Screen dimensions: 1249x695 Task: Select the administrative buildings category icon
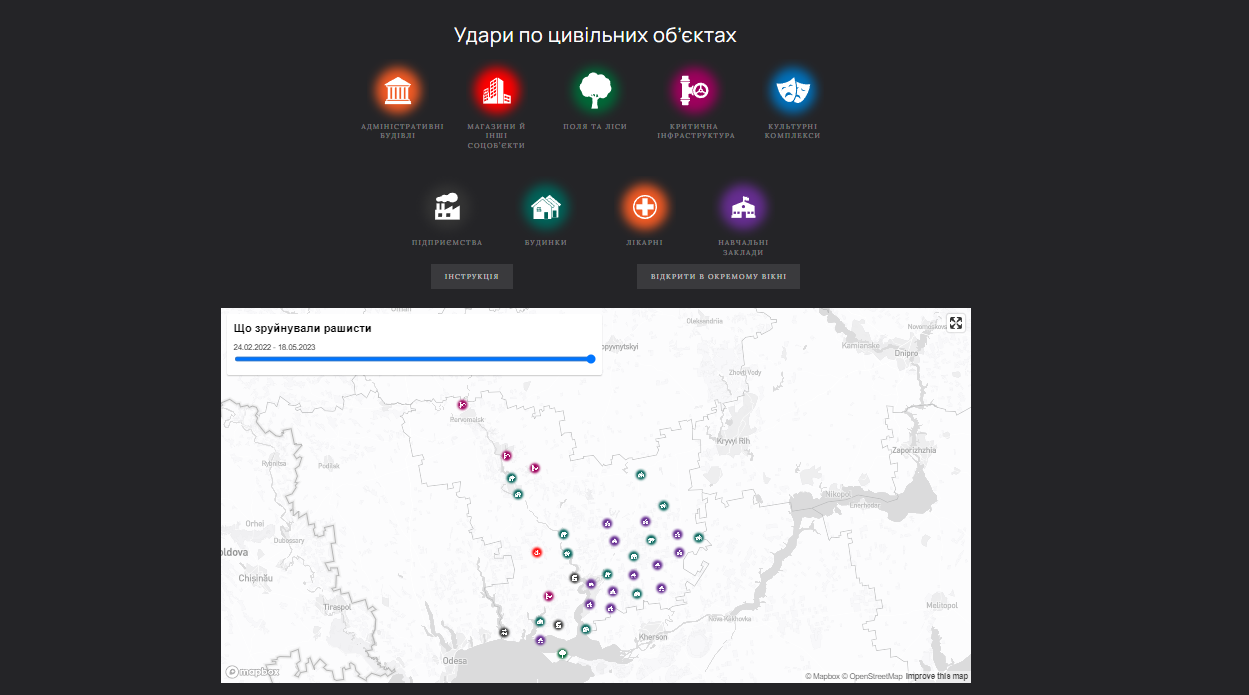pos(398,91)
